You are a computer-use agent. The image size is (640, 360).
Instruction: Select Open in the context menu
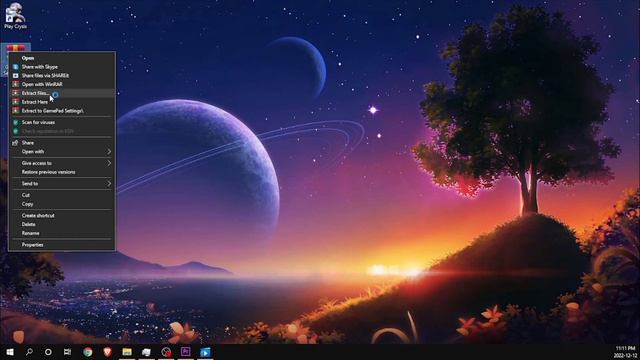tap(62, 58)
